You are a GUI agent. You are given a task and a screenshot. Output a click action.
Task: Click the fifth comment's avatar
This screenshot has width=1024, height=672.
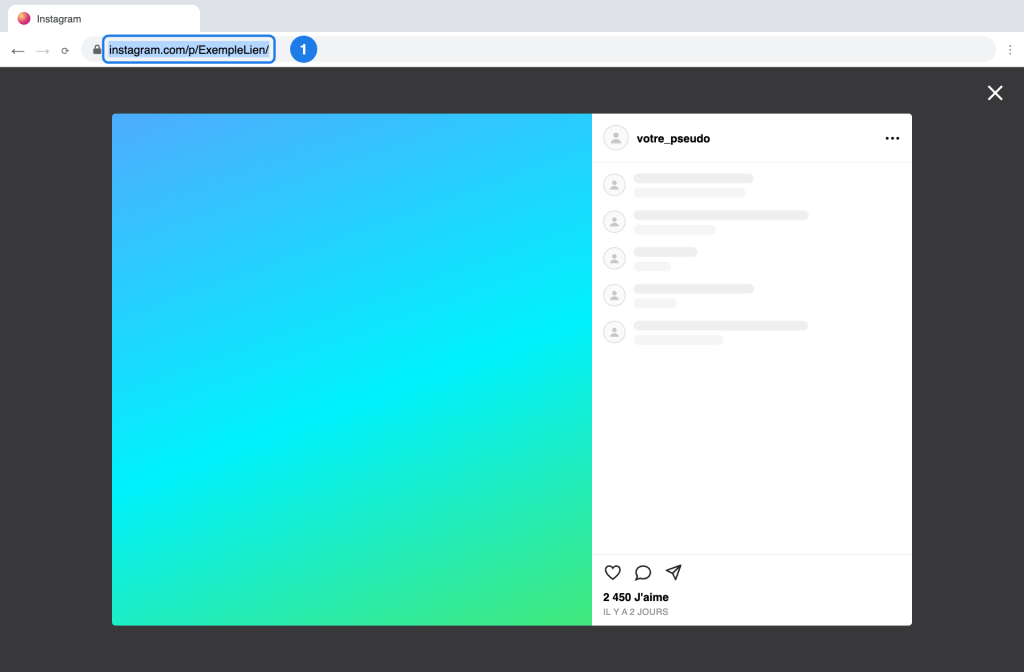click(615, 332)
